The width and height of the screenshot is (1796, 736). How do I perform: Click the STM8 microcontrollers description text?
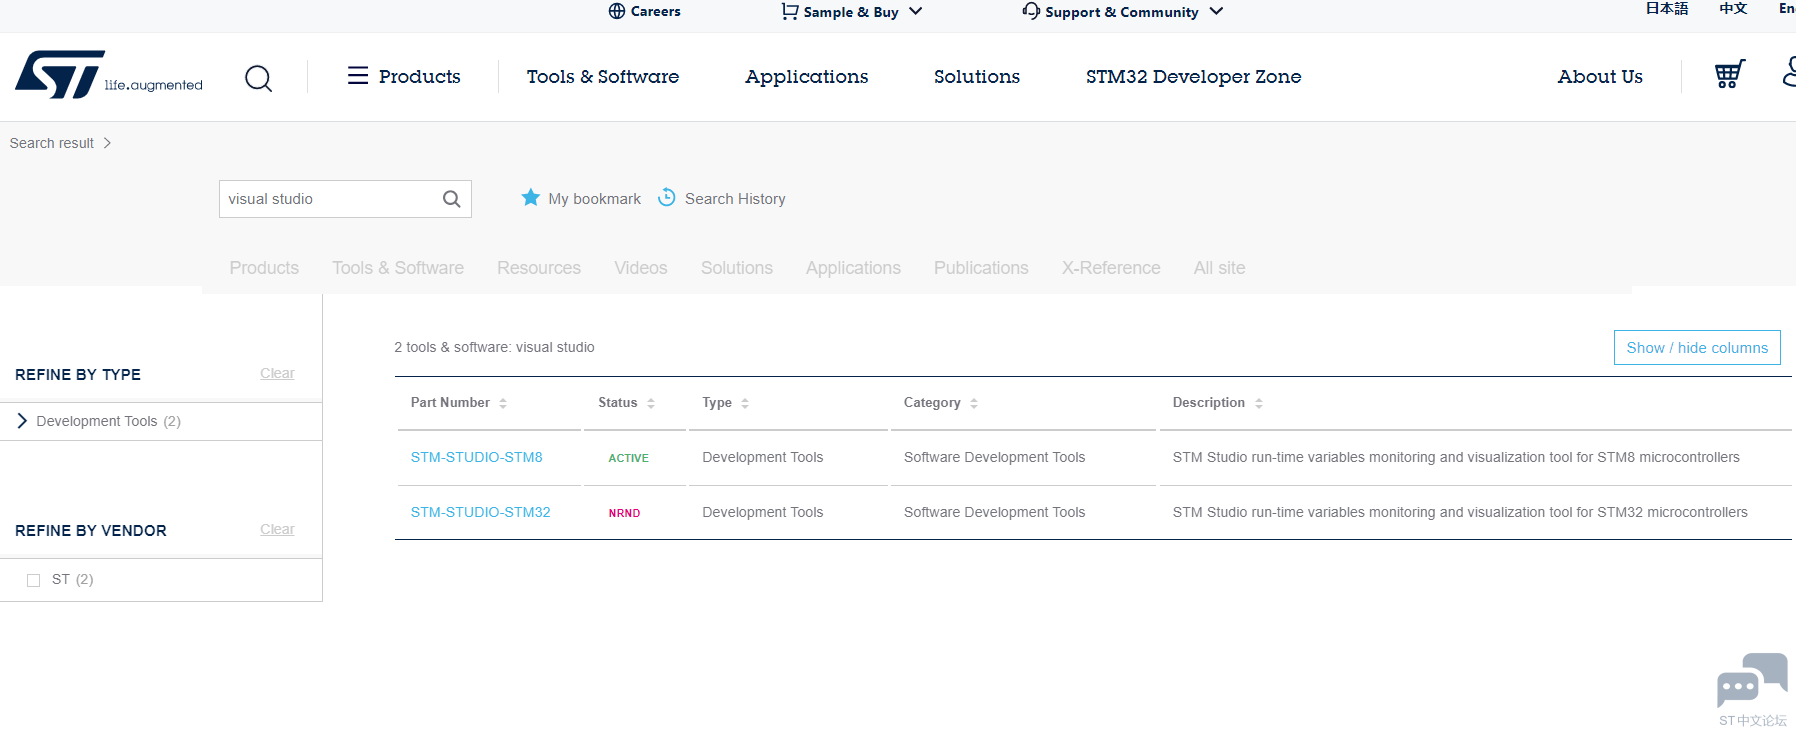(x=1456, y=457)
